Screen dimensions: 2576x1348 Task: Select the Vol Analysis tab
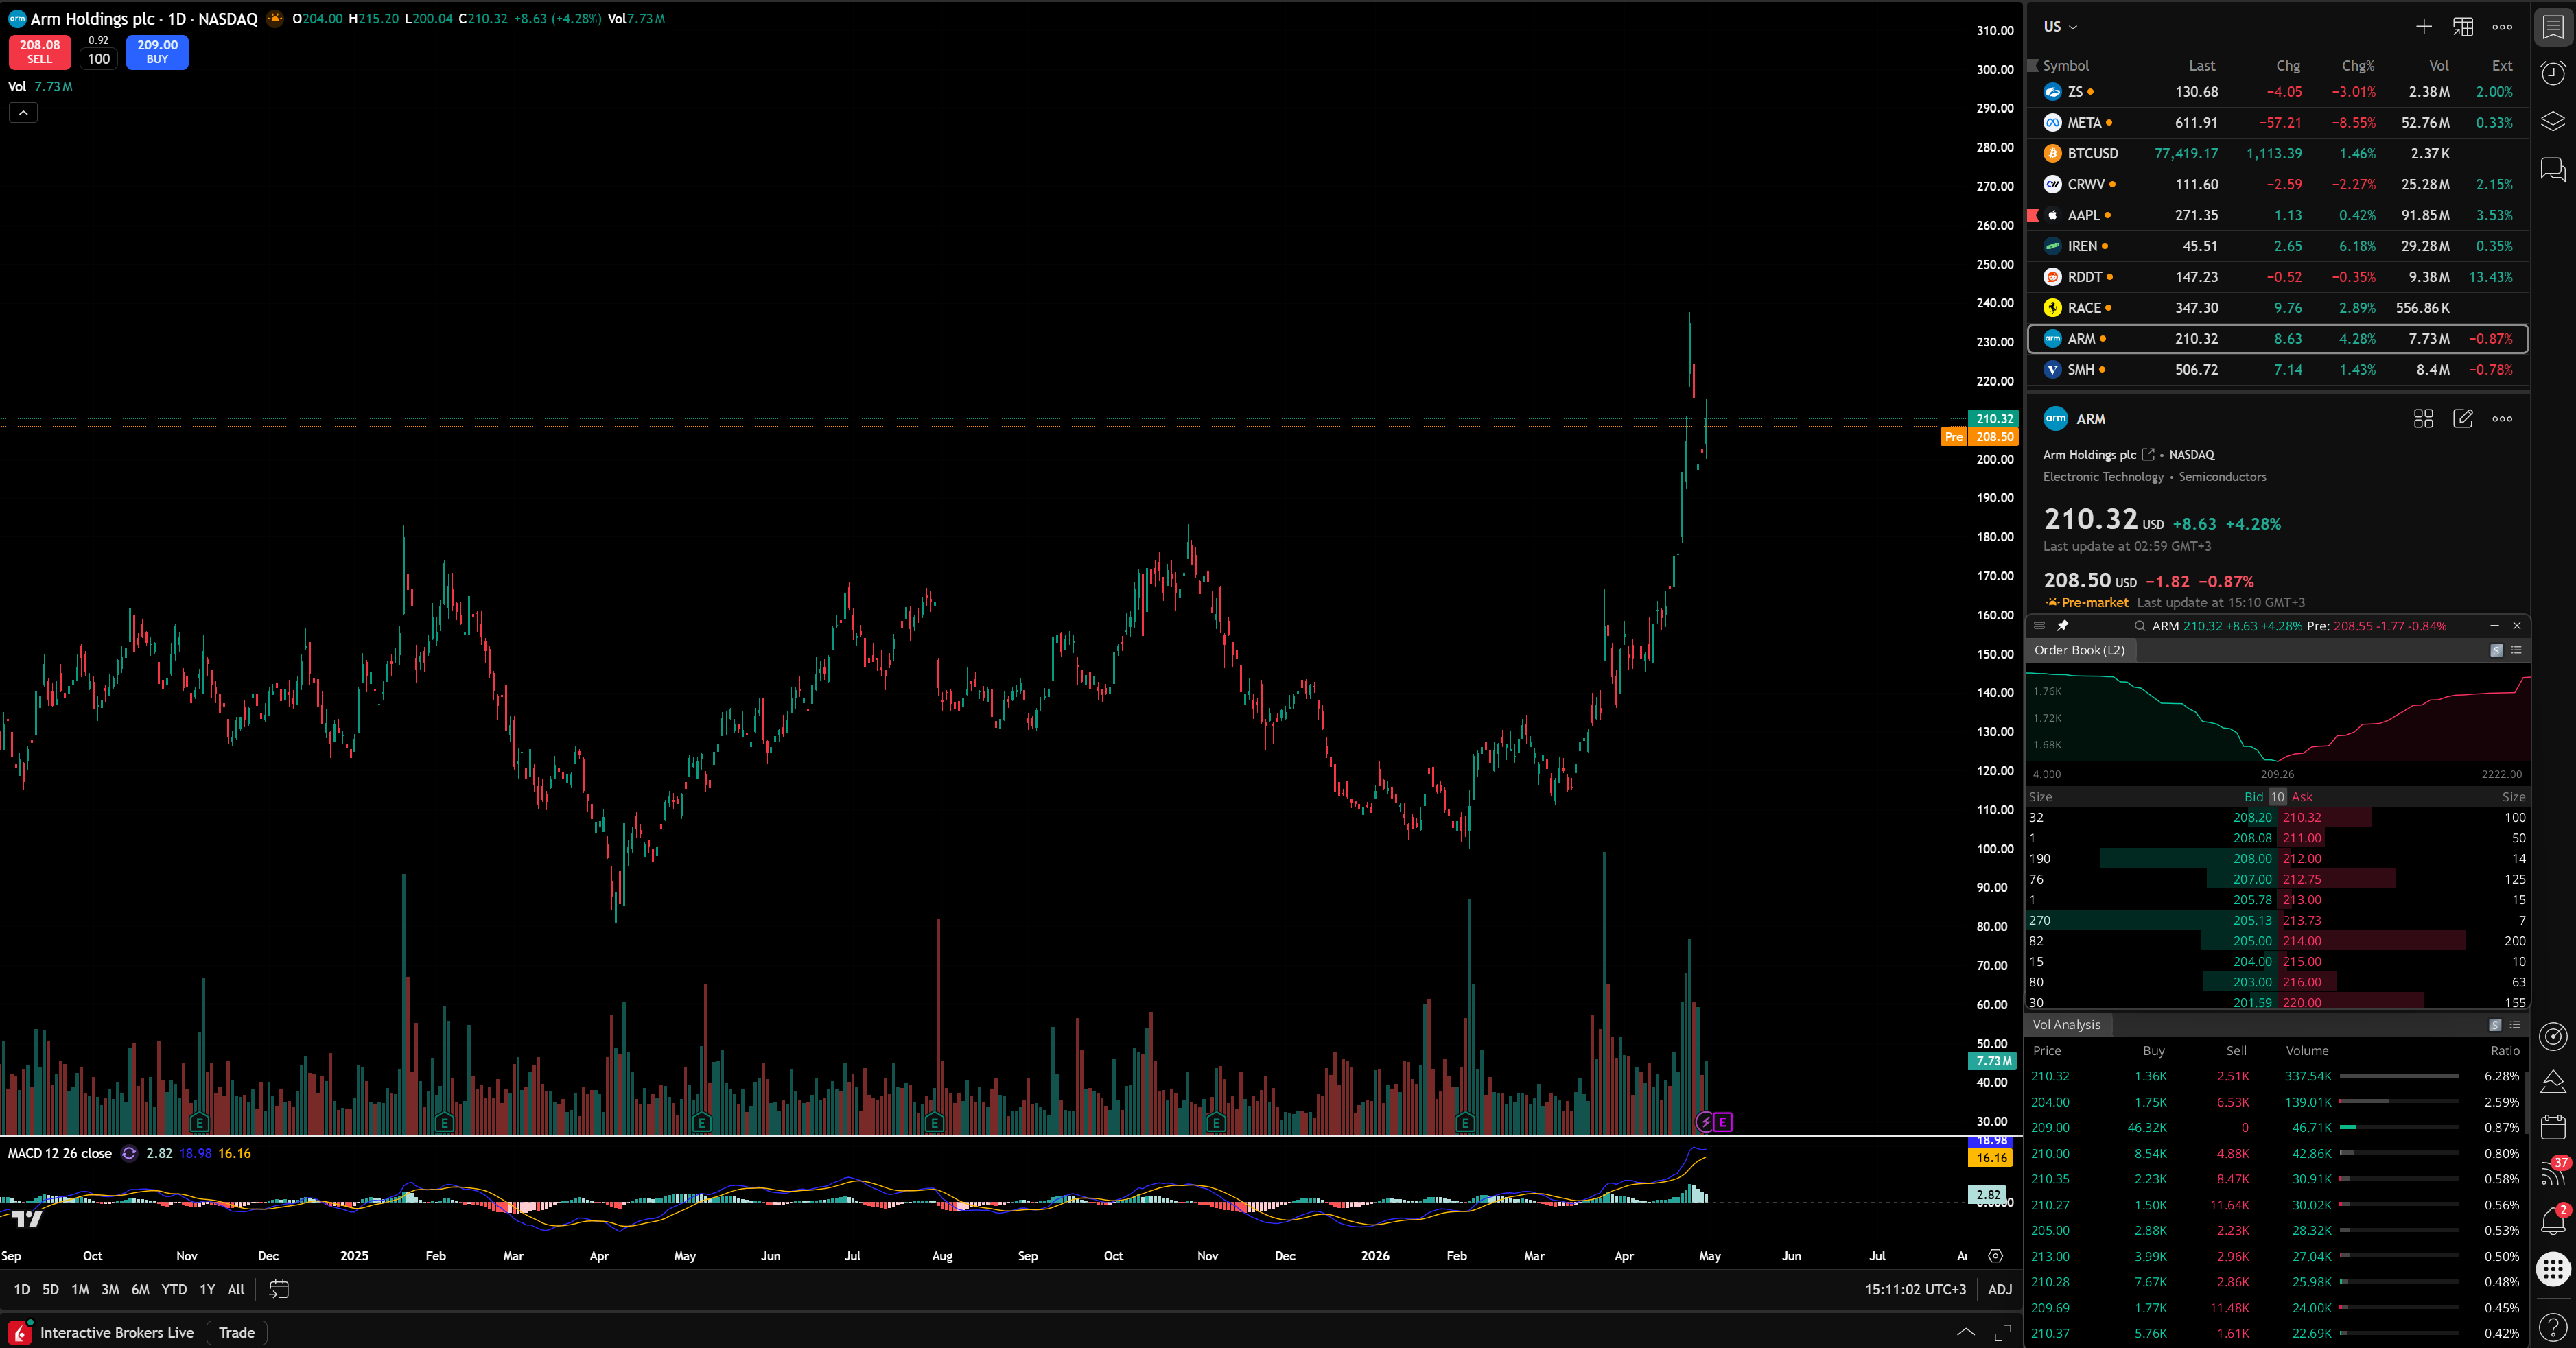point(2066,1024)
